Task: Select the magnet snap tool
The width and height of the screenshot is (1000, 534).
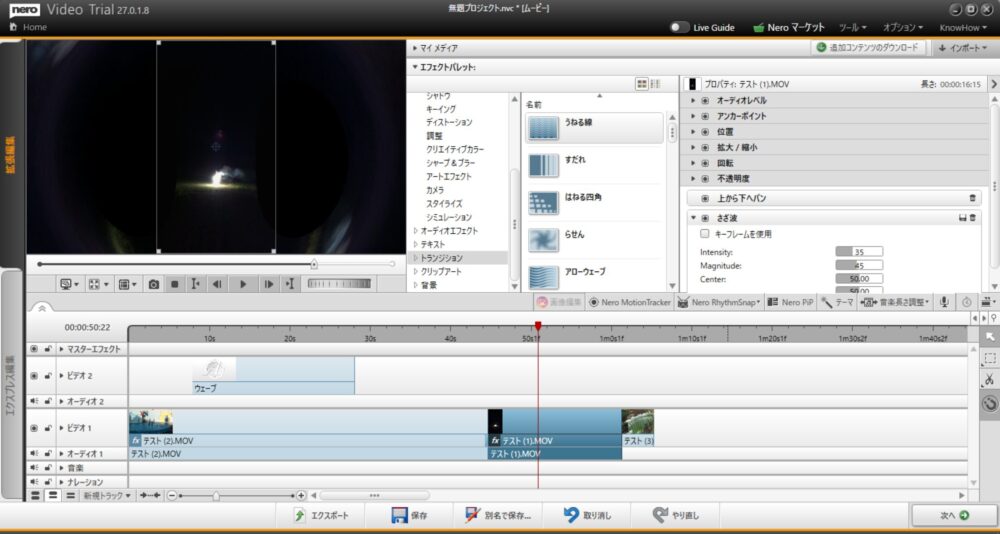Action: [990, 403]
